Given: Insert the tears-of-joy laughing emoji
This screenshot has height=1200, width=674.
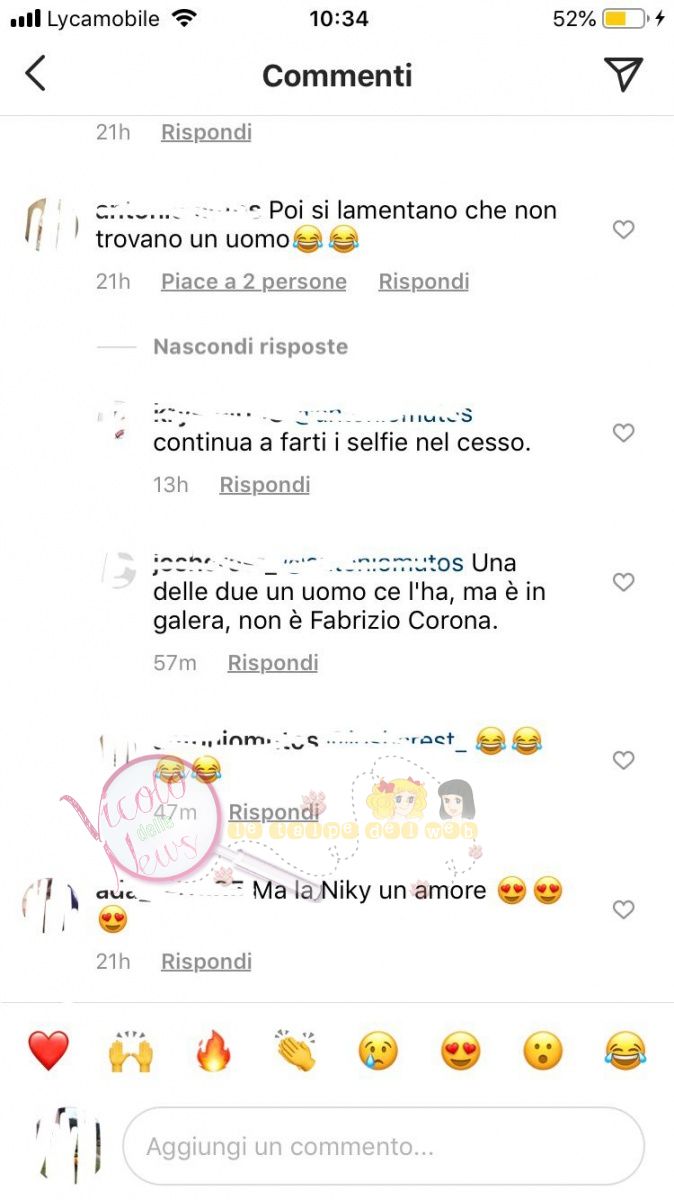Looking at the screenshot, I should (x=626, y=1051).
